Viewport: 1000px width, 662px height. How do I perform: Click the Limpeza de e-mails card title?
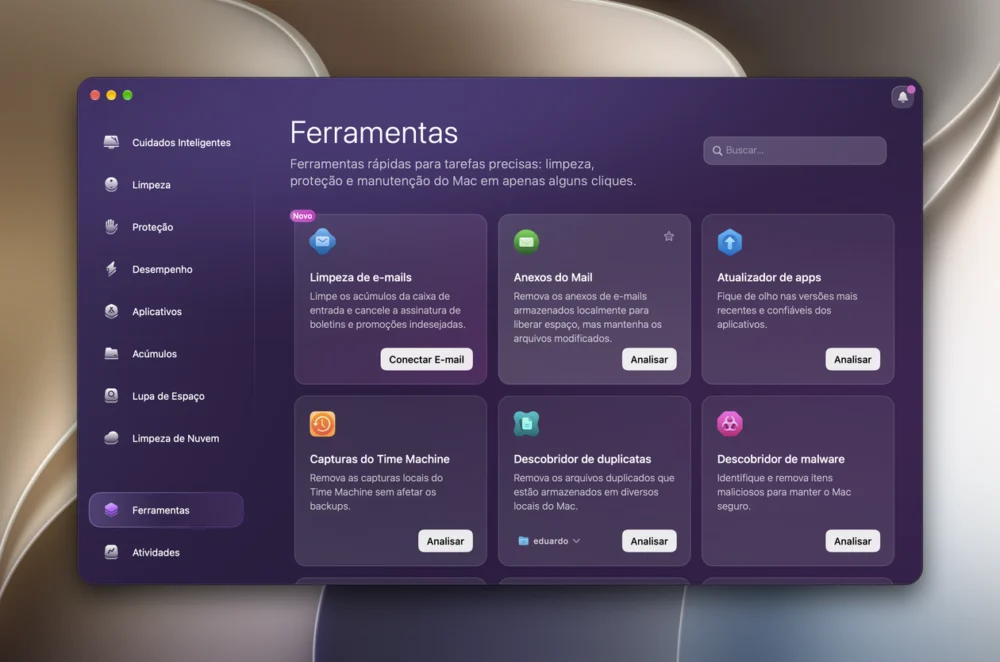tap(361, 277)
